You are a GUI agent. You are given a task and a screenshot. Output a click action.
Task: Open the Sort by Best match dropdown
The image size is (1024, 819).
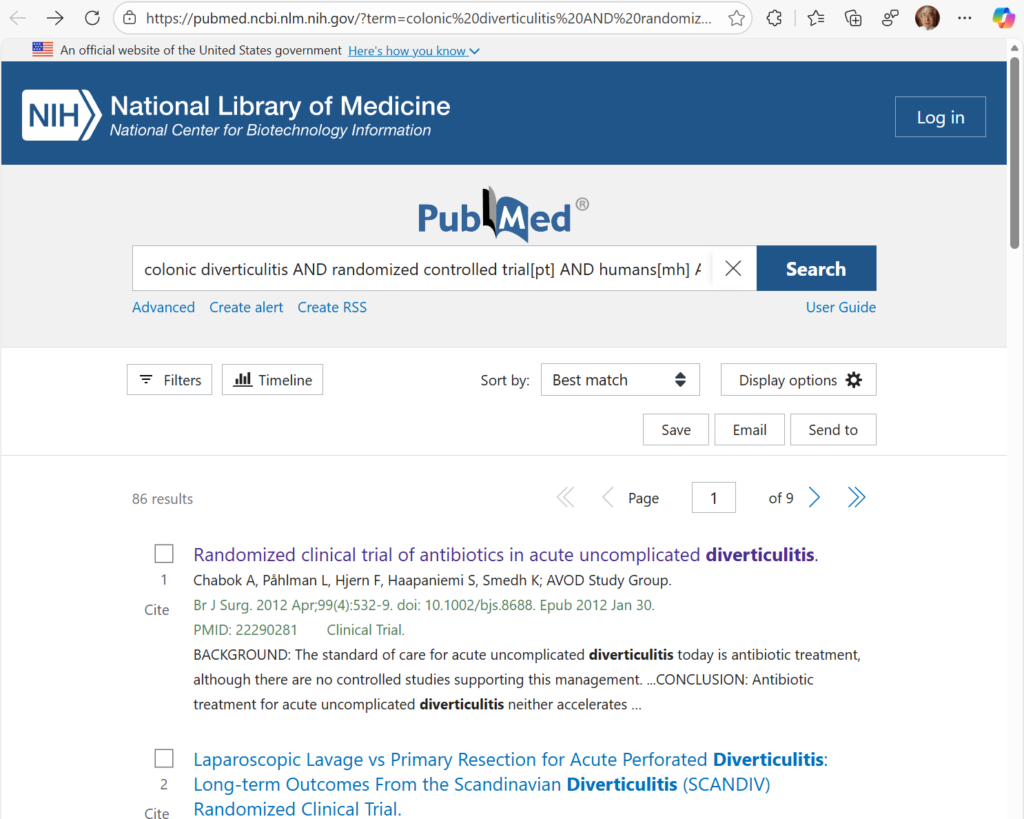pyautogui.click(x=619, y=380)
